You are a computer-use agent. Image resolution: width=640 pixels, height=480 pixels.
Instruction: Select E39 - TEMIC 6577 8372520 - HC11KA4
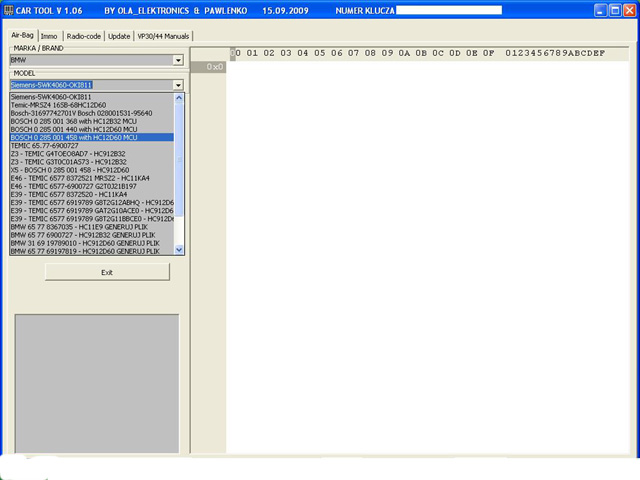coord(92,195)
